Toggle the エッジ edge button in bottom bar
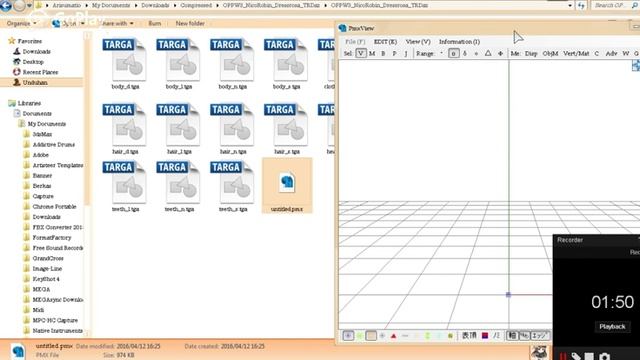 (x=539, y=336)
